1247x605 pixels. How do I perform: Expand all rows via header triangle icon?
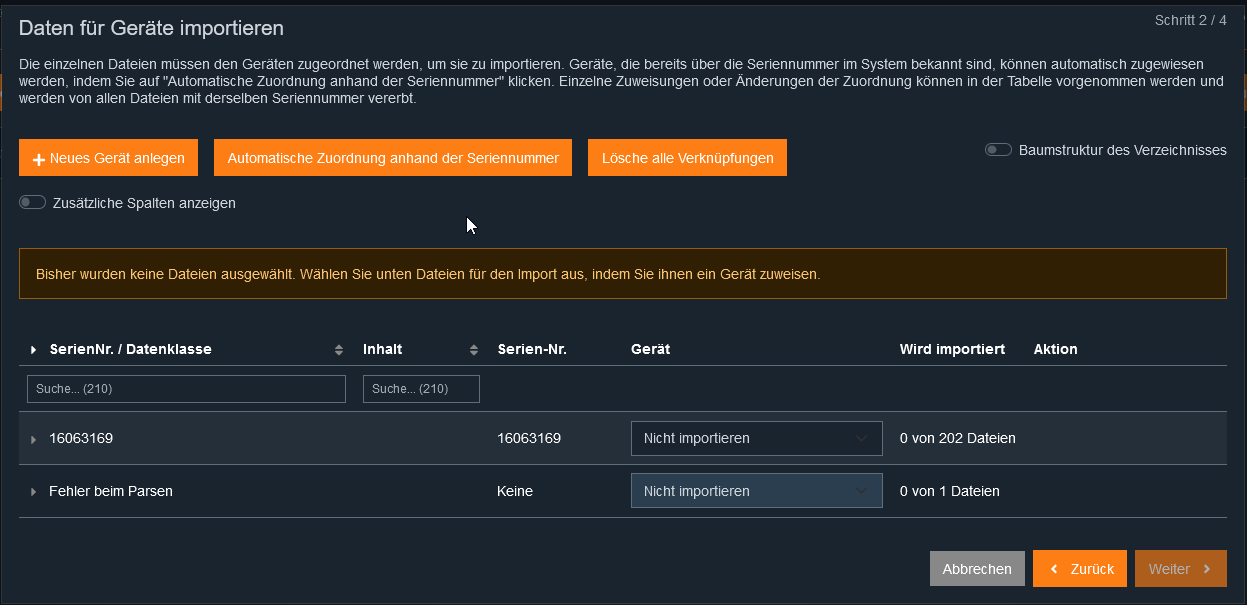pos(34,350)
